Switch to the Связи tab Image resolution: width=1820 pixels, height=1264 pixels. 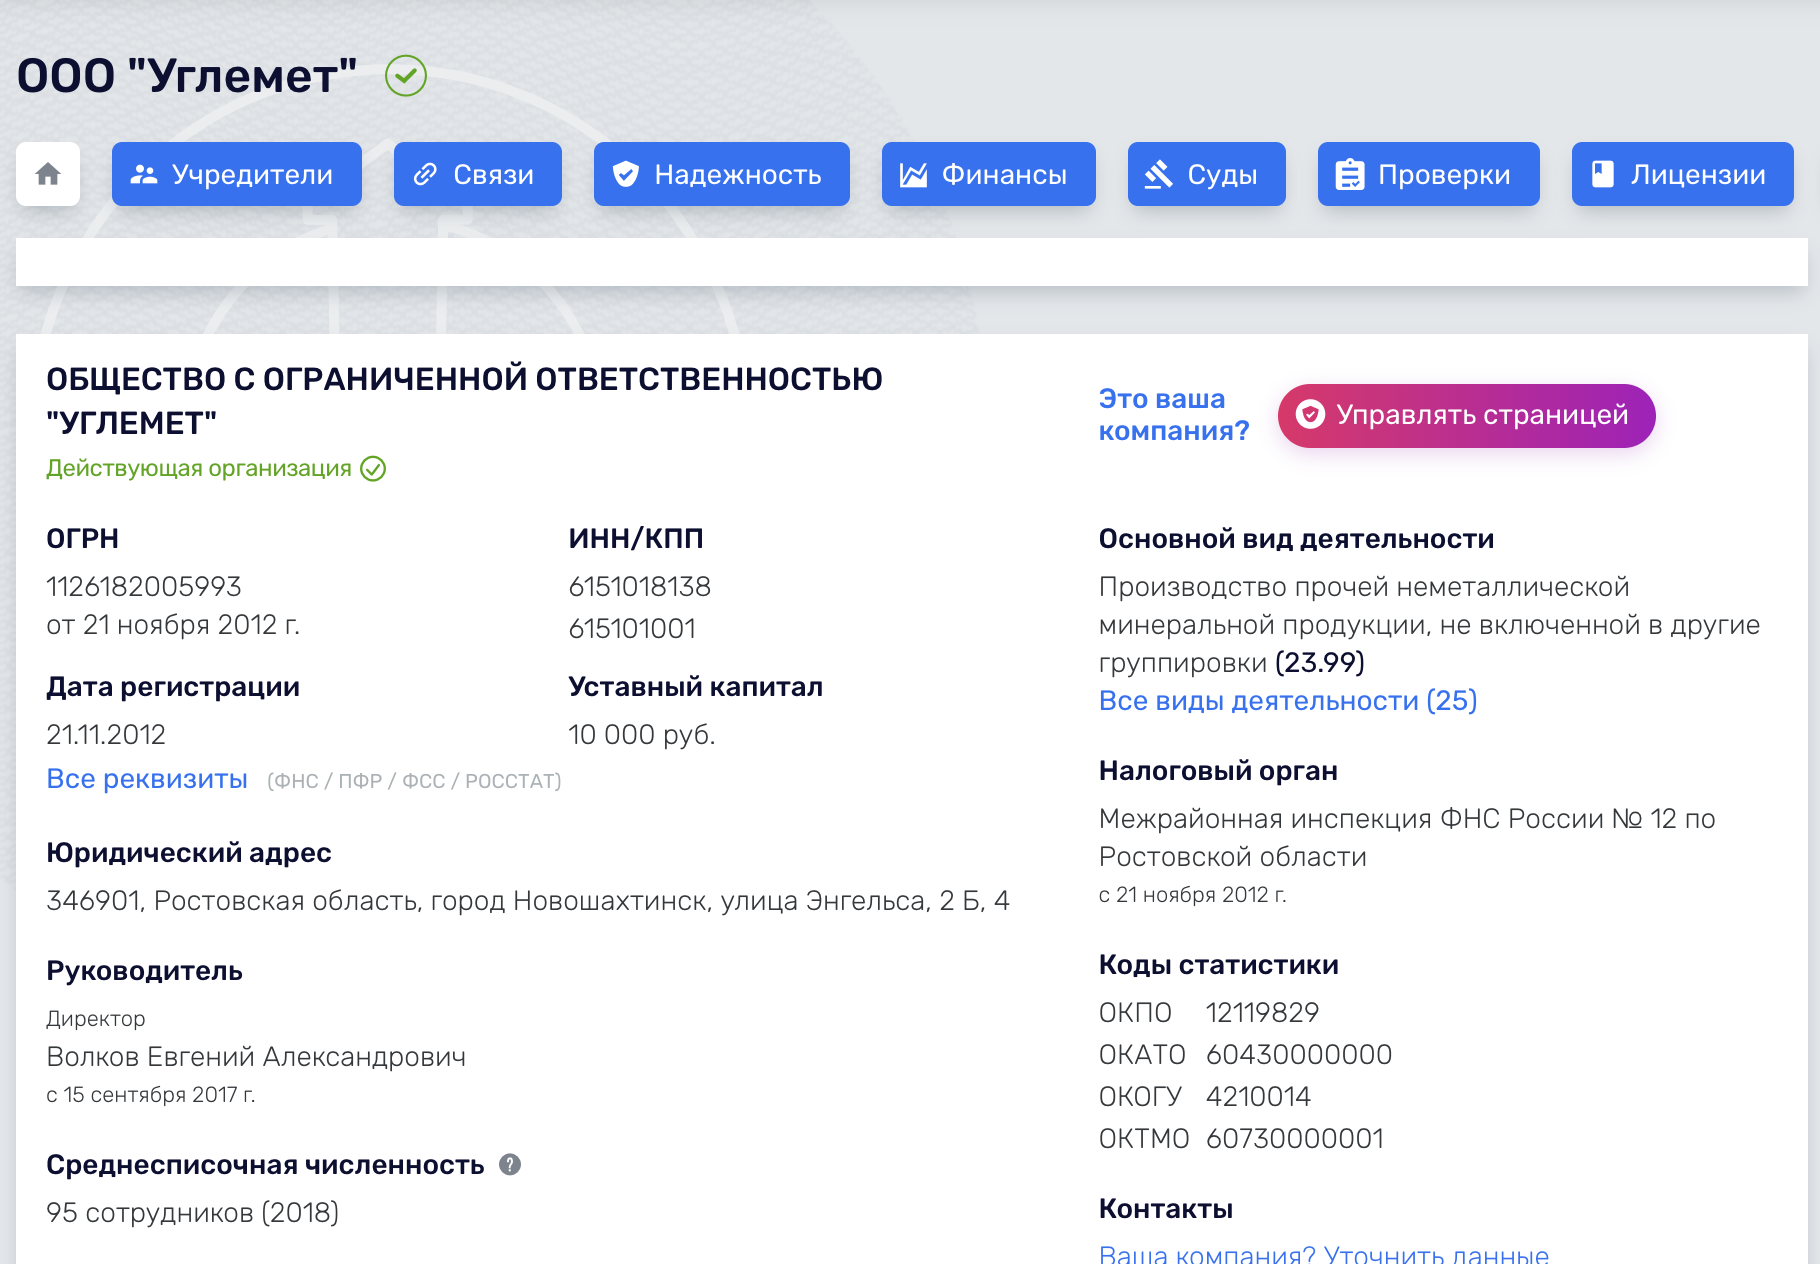tap(478, 174)
